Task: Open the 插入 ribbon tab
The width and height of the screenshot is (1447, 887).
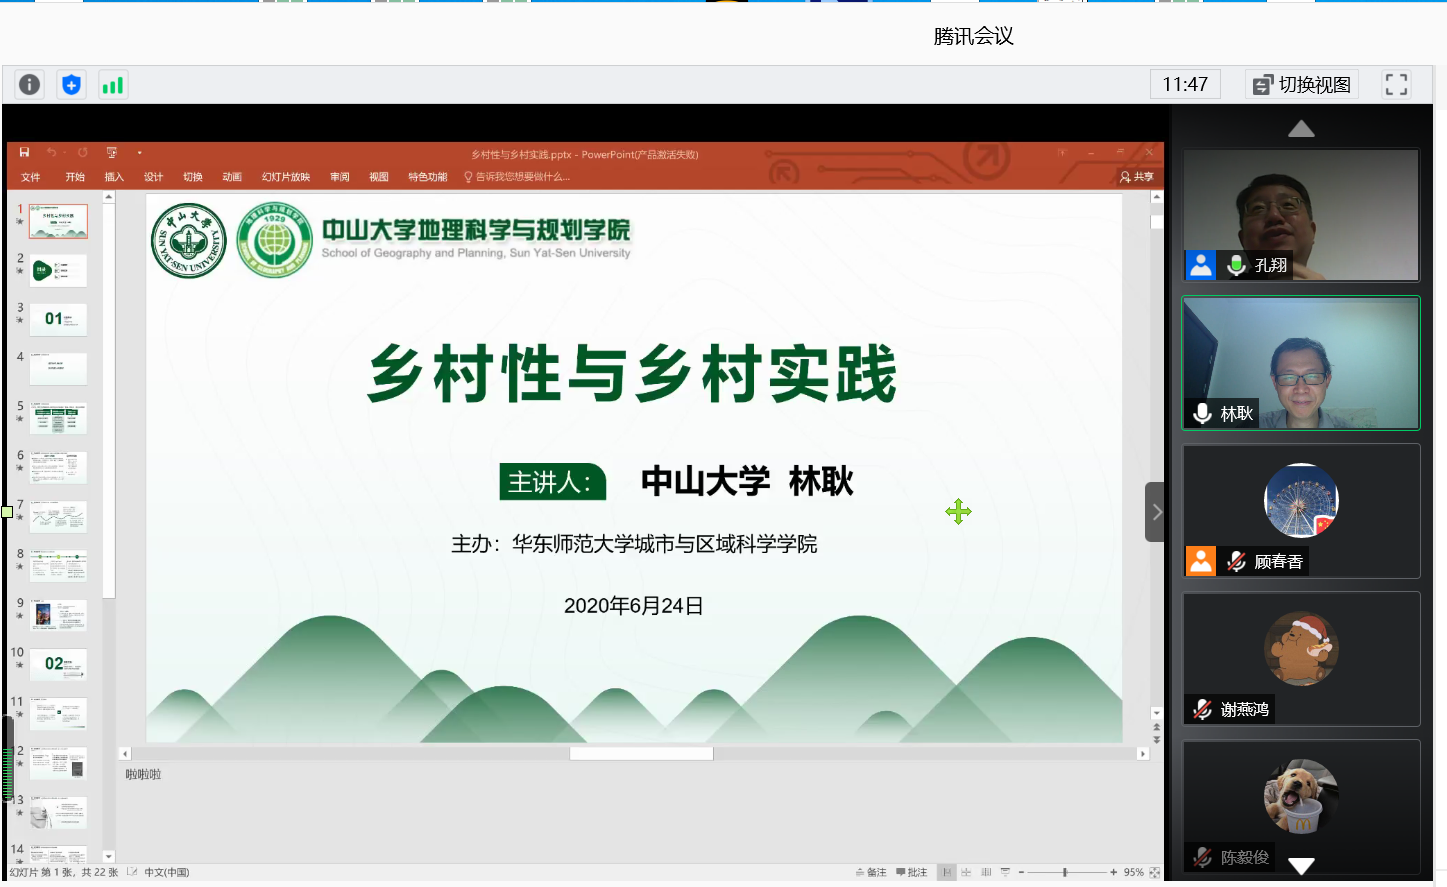Action: [114, 177]
